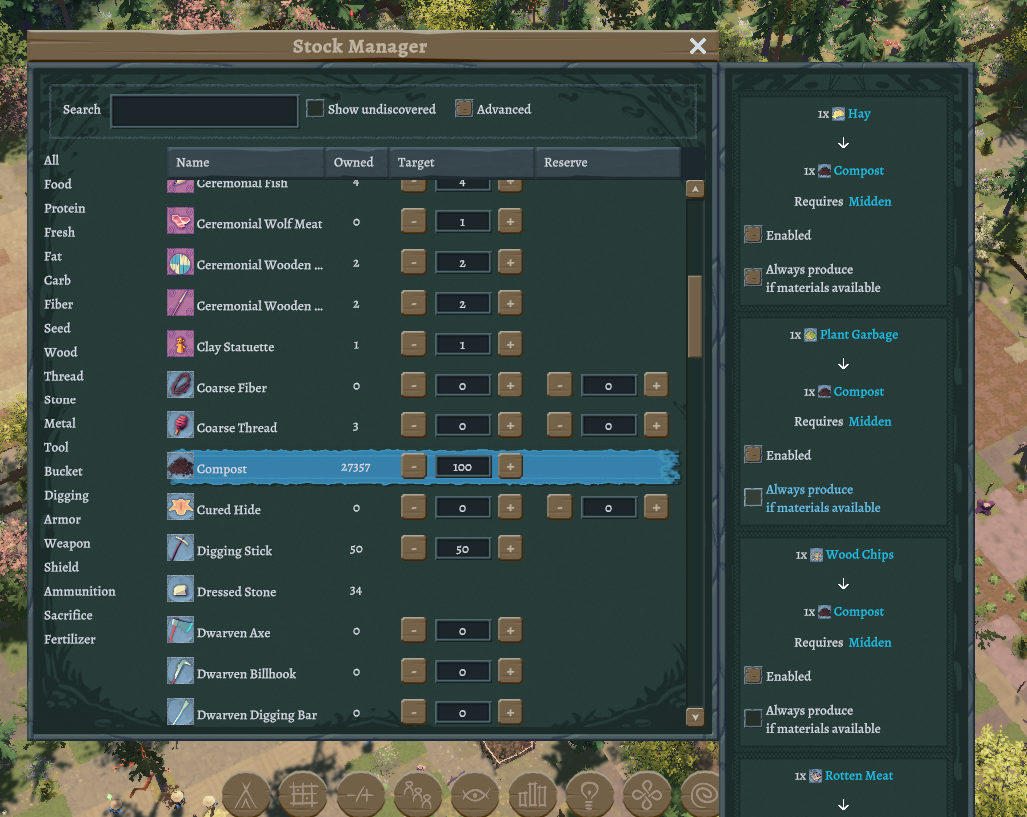
Task: Select the Protein category filter
Action: click(64, 208)
